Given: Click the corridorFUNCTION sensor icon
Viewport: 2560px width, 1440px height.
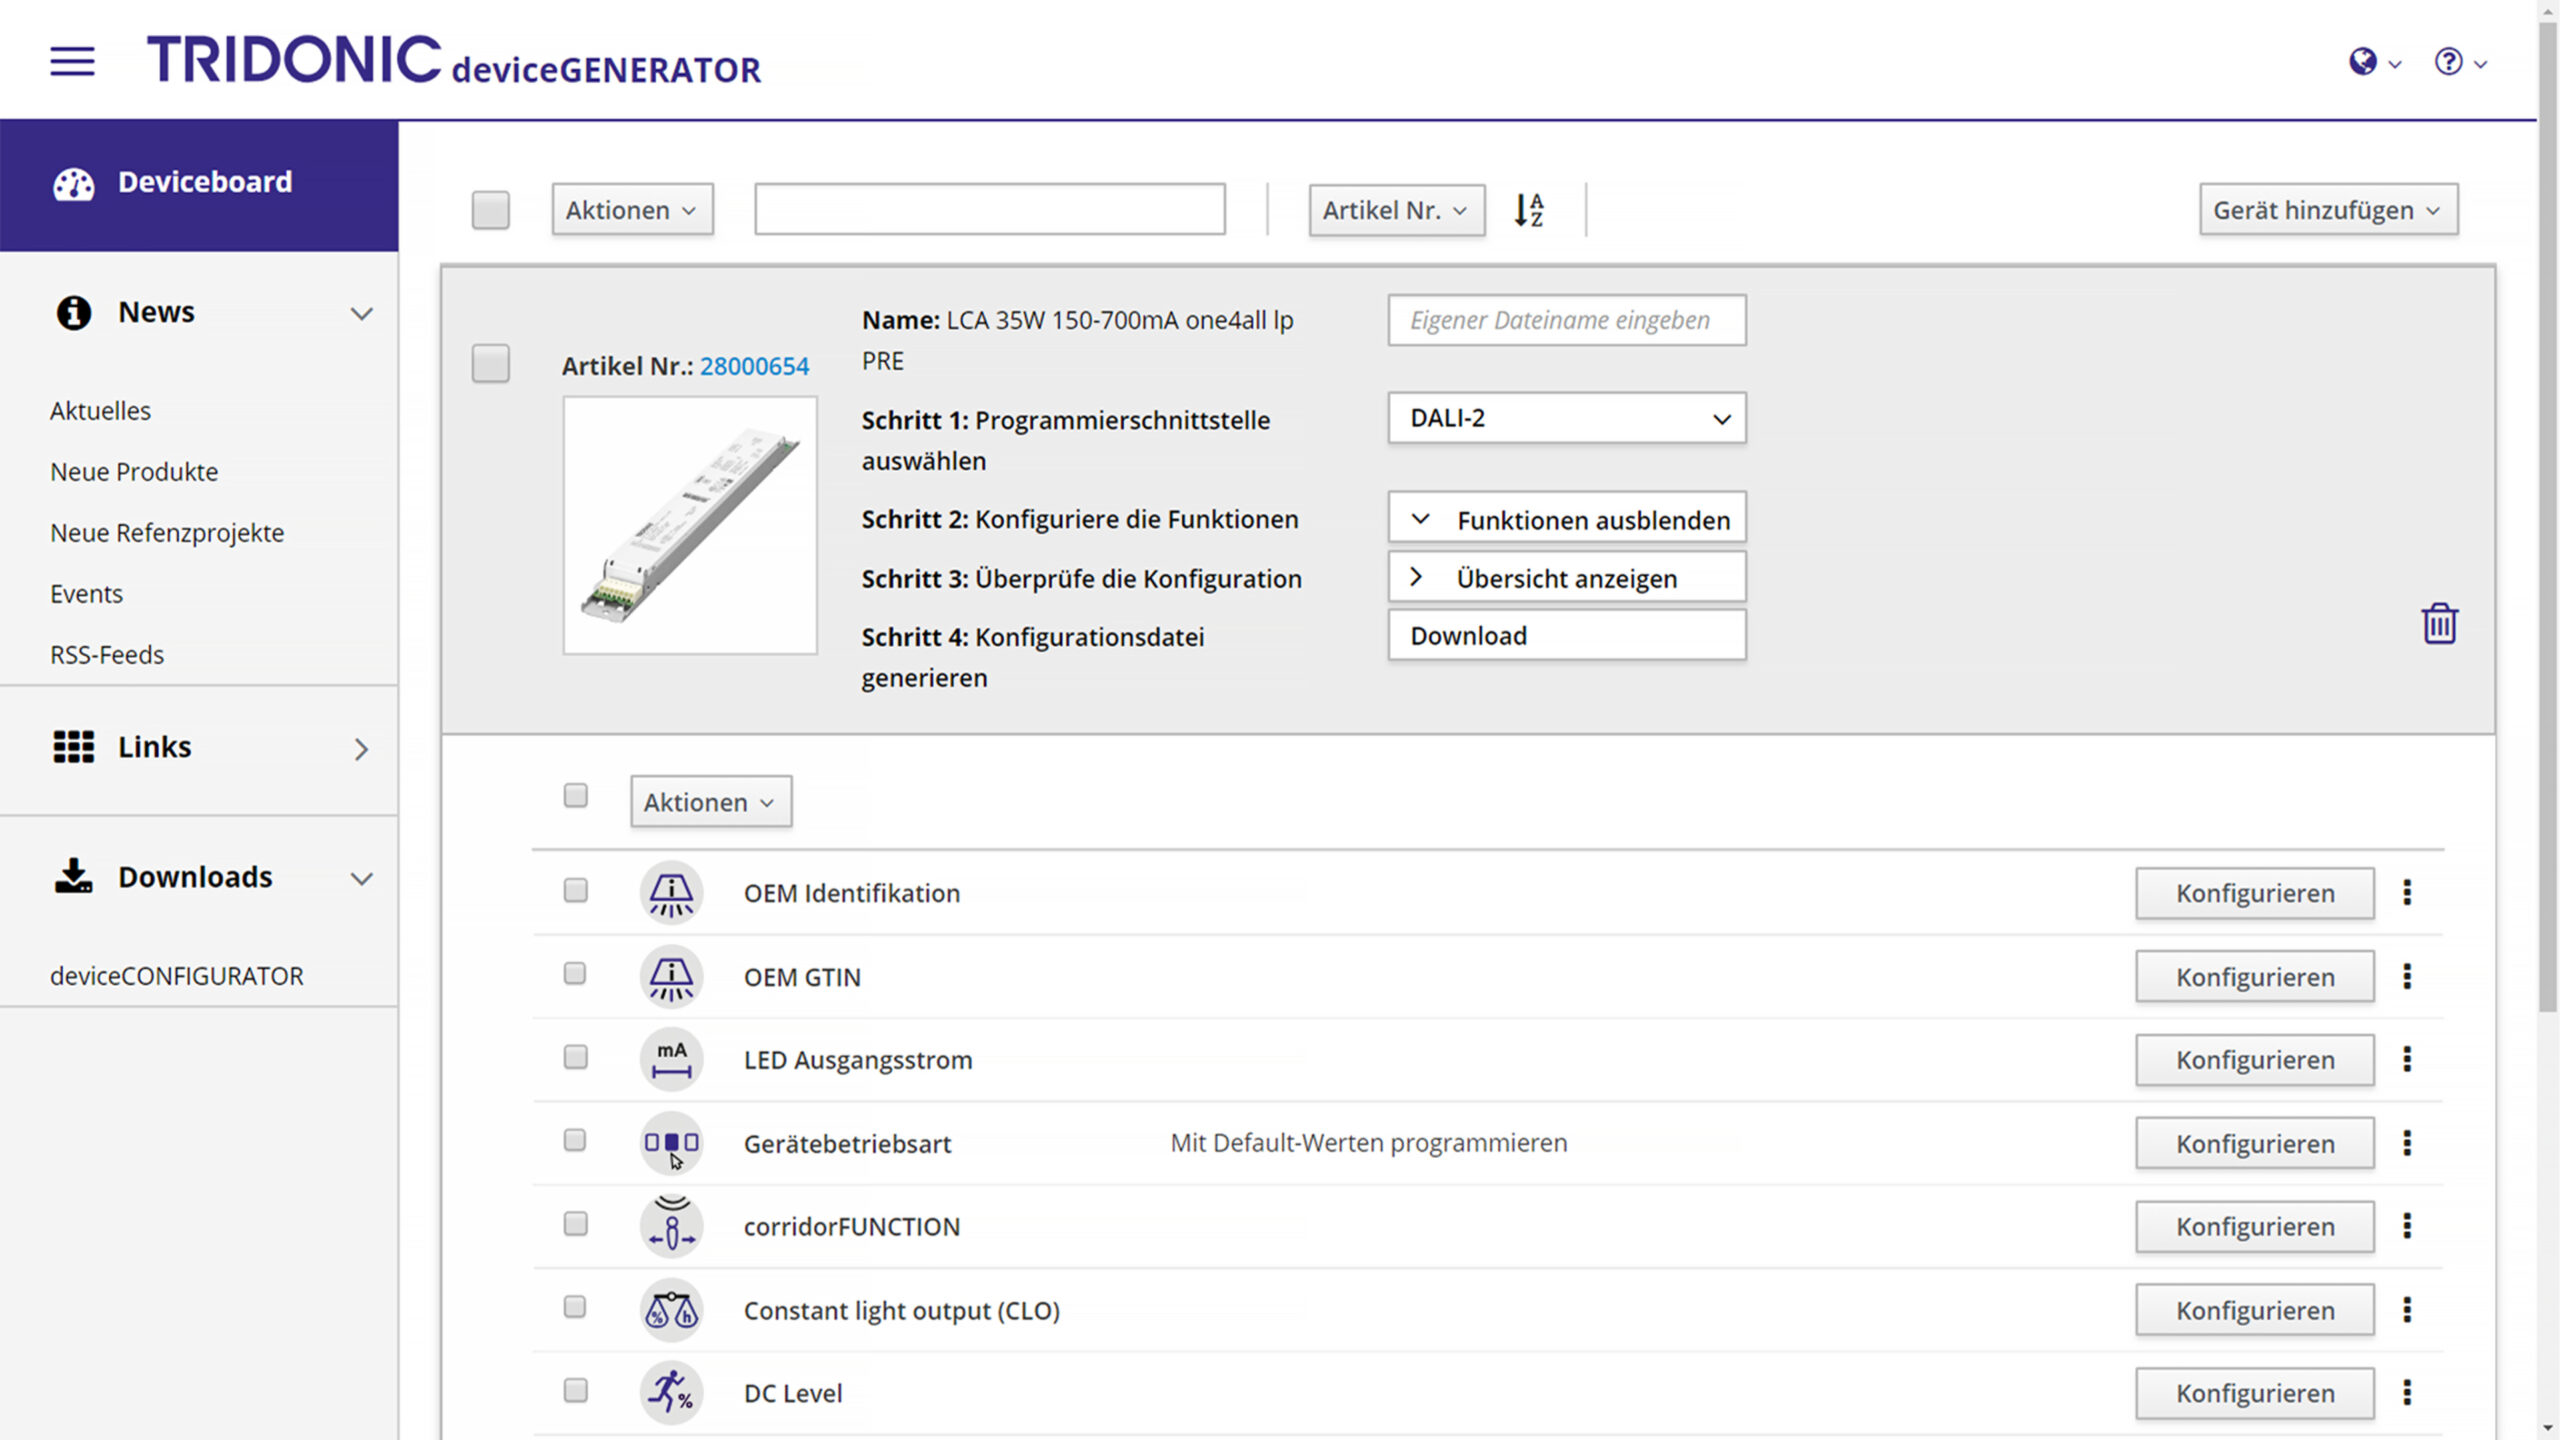Looking at the screenshot, I should [671, 1226].
